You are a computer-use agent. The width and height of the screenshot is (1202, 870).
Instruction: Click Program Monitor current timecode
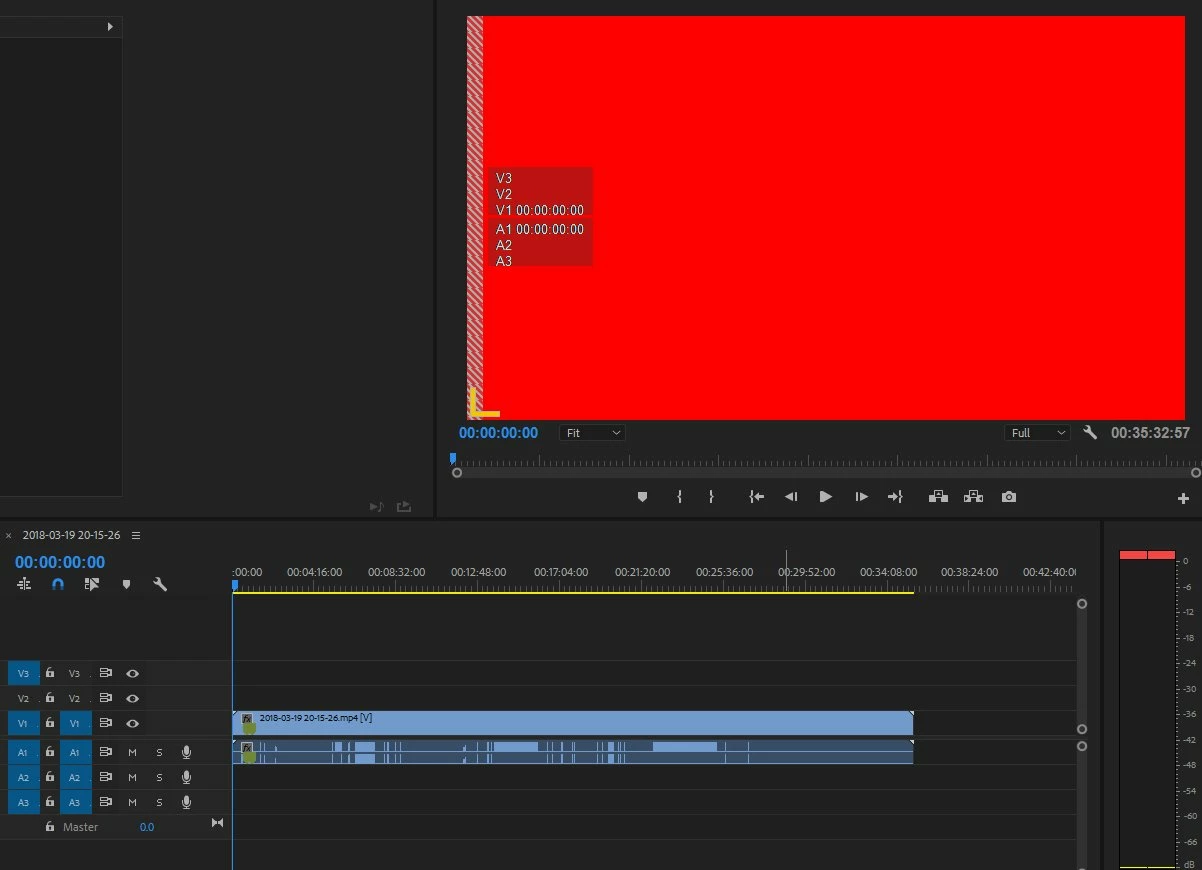(x=498, y=433)
